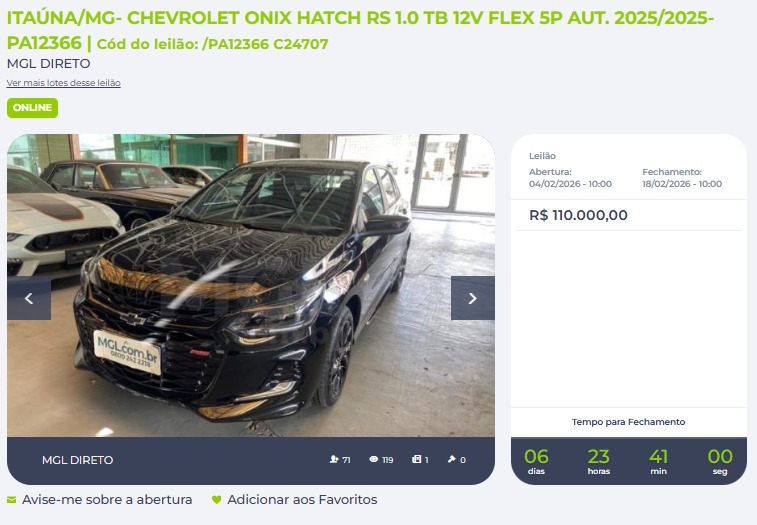This screenshot has height=525, width=757.
Task: Click the documents icon showing 1
Action: 417,459
